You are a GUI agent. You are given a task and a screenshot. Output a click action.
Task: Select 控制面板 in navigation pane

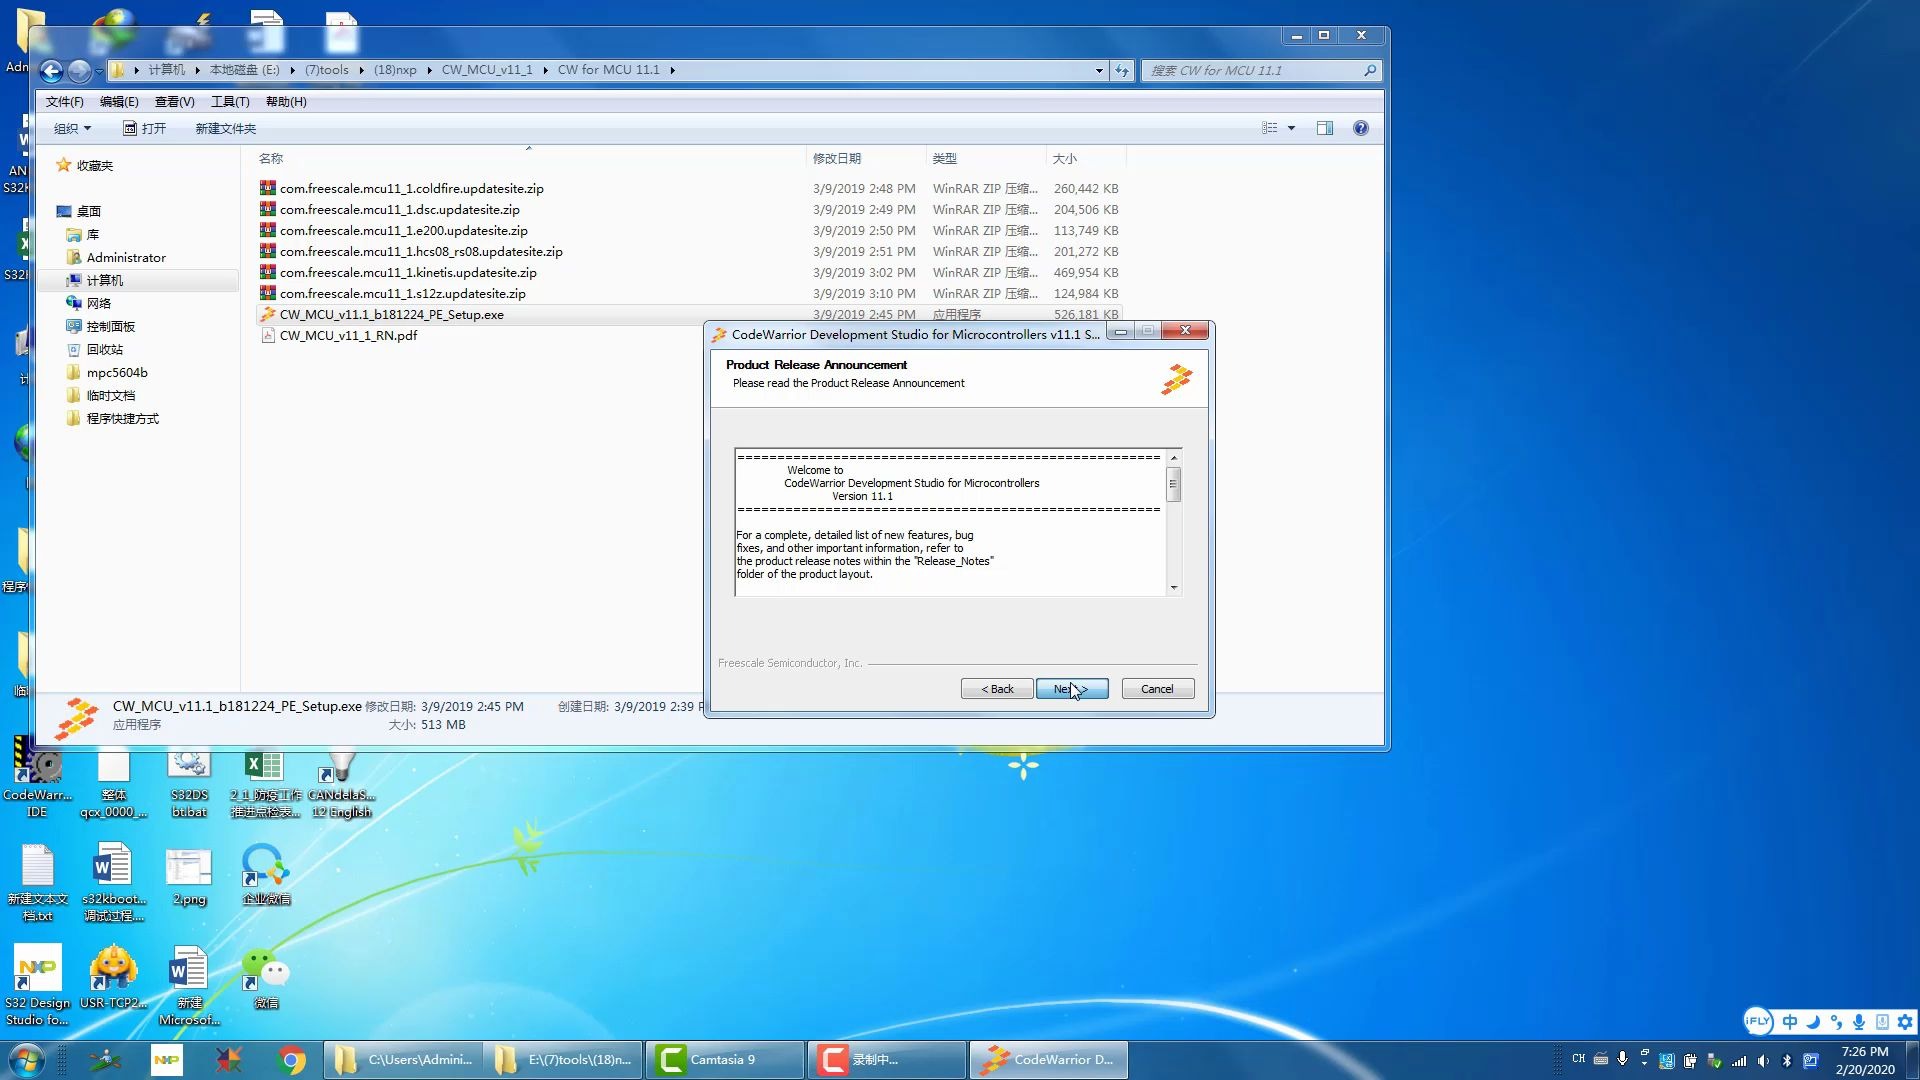(x=110, y=326)
